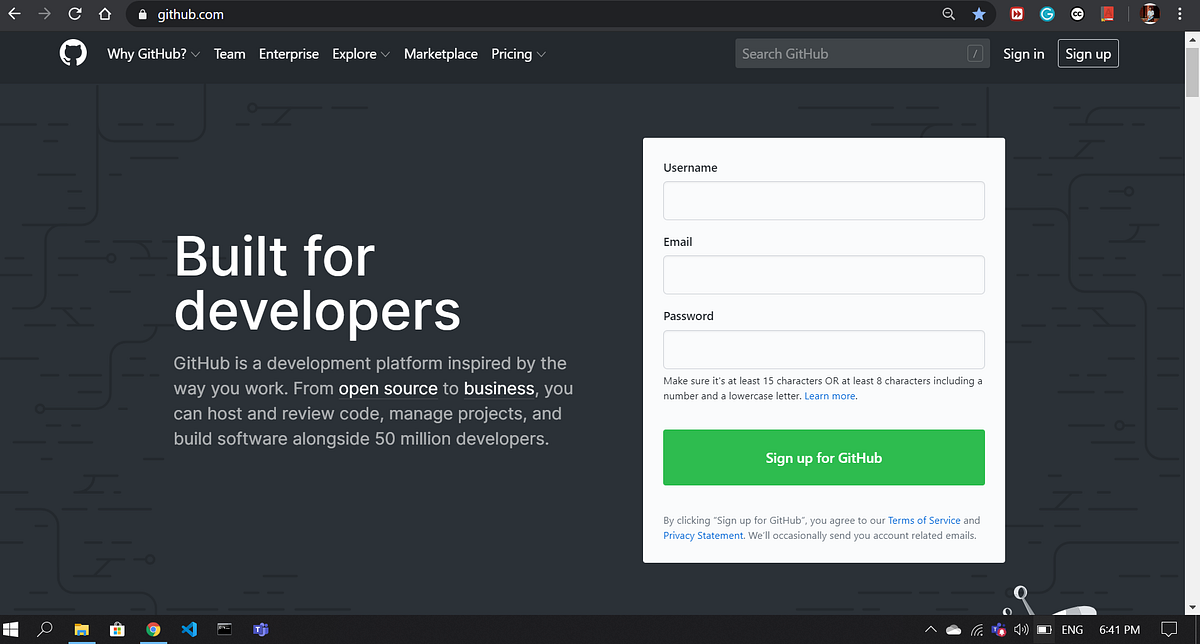Open the GitHub home octocat logo
Image resolution: width=1200 pixels, height=644 pixels.
click(73, 53)
